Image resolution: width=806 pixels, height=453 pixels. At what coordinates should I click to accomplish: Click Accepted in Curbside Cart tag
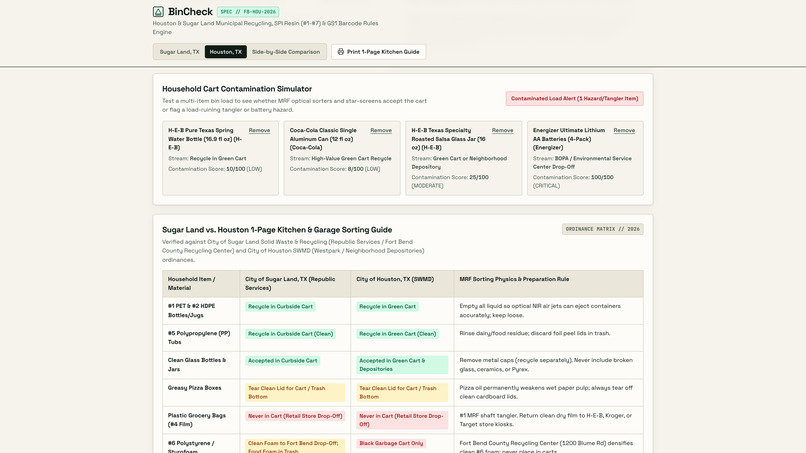[x=282, y=361]
